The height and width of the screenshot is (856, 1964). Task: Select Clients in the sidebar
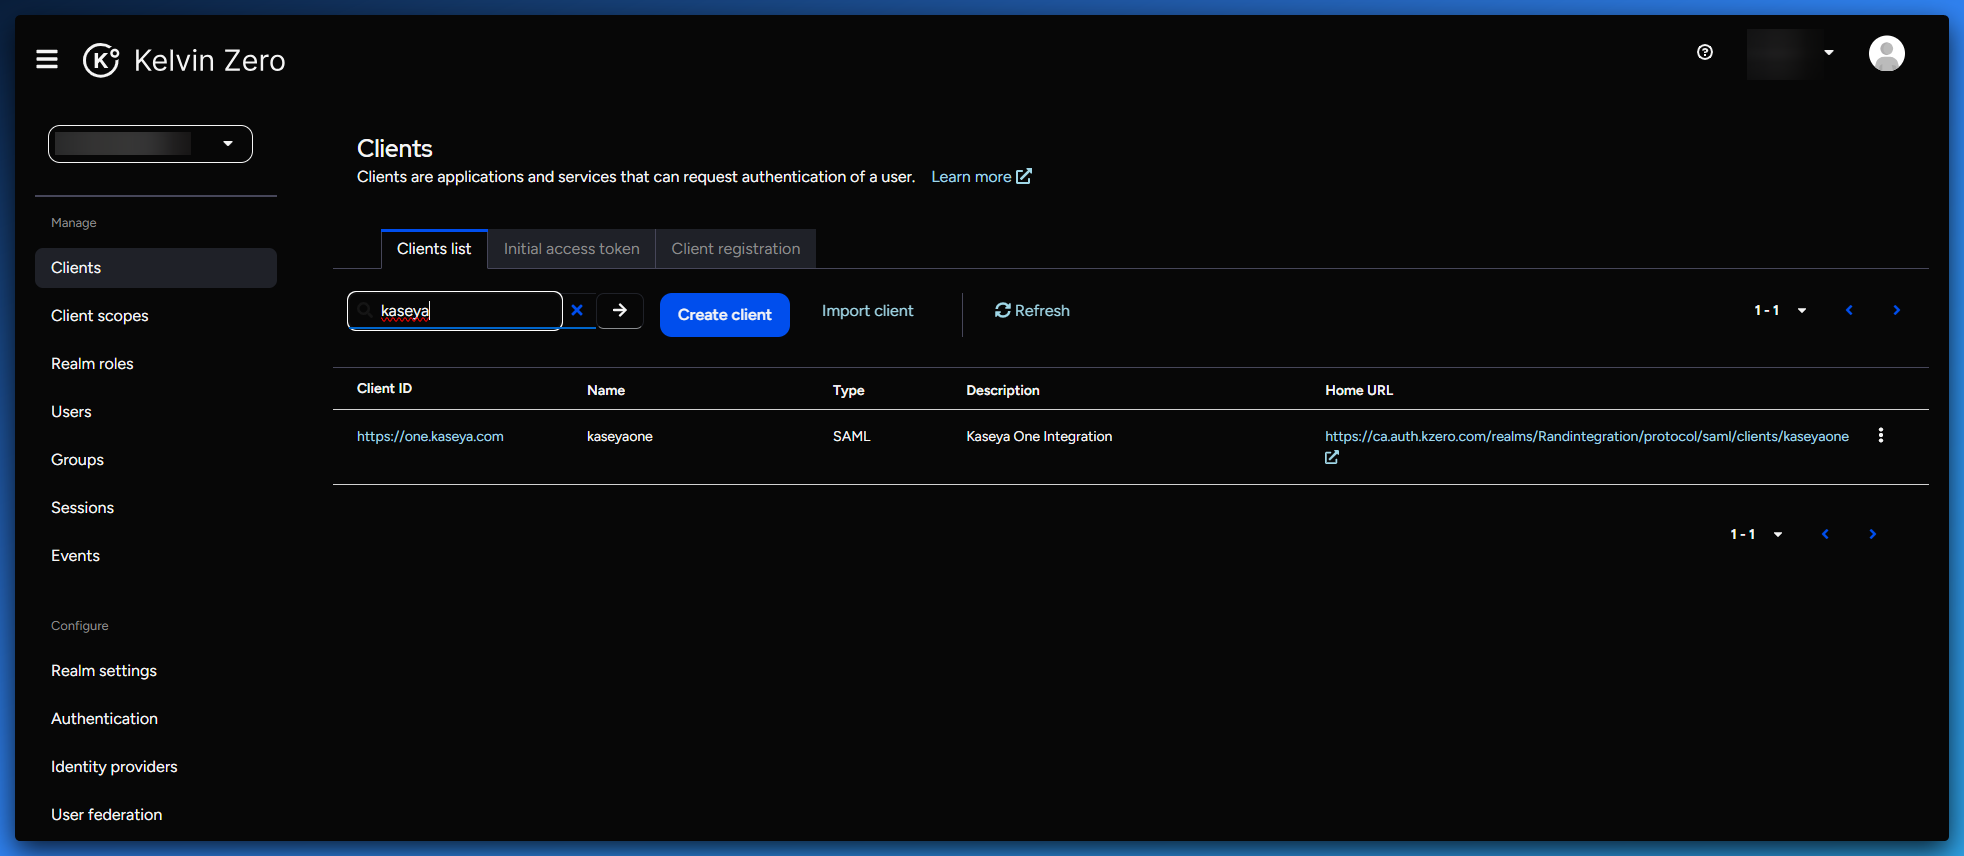[156, 268]
